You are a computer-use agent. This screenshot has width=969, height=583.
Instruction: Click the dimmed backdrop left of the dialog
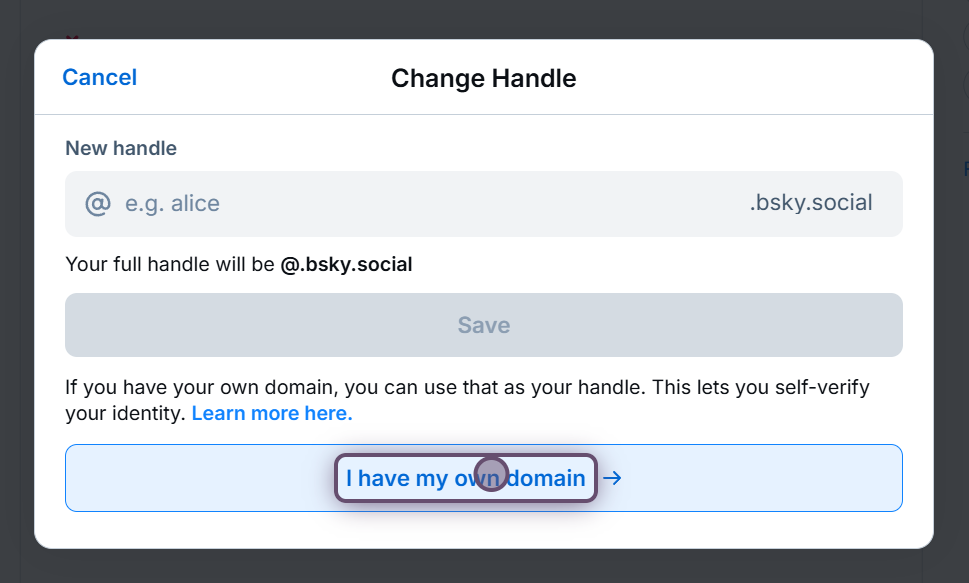coord(16,300)
